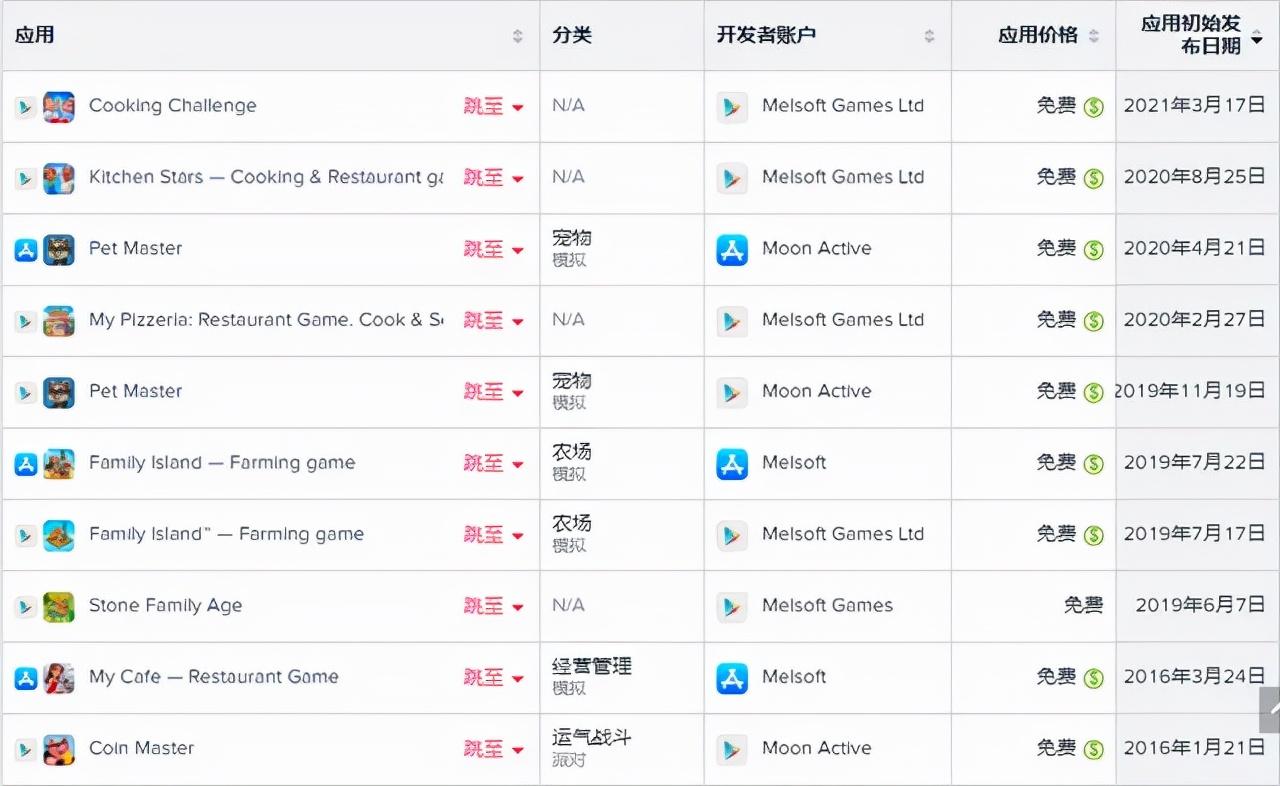Open 跳至 dropdown for Cooking Challenge

click(494, 107)
